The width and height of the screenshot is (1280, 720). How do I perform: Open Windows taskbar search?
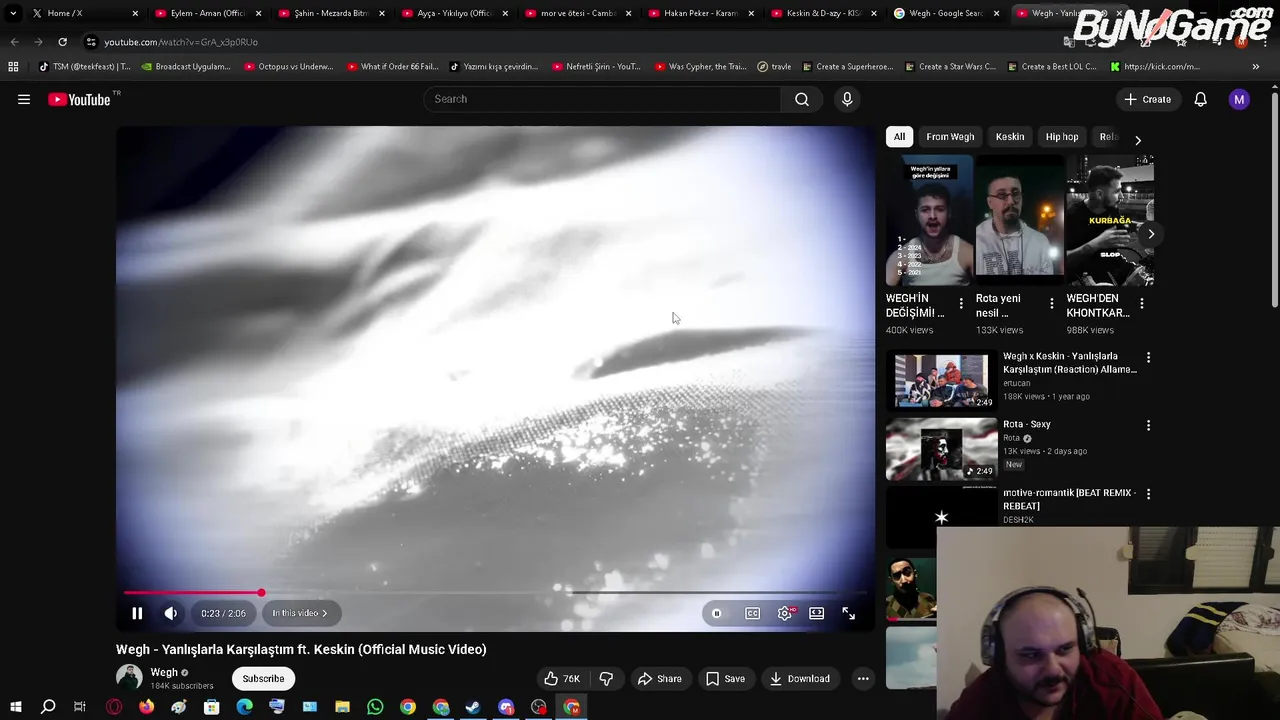(x=48, y=707)
